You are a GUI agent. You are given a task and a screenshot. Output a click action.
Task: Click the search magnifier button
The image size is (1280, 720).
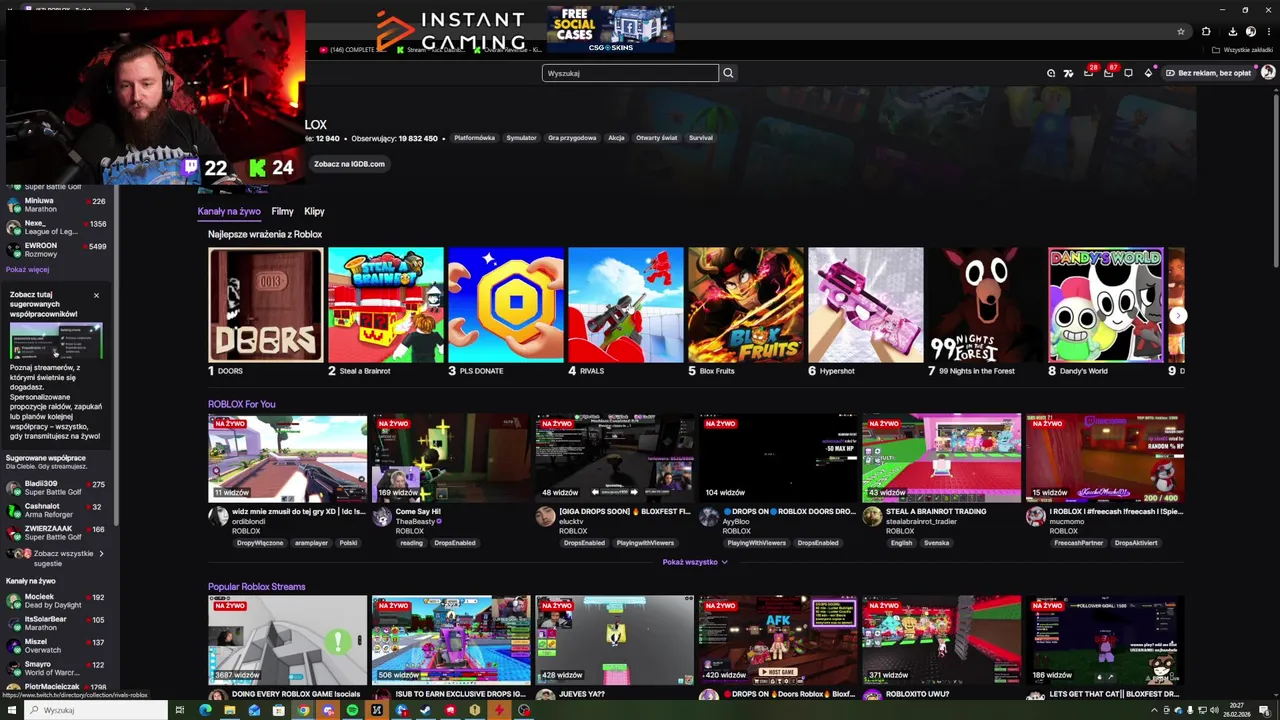[728, 73]
